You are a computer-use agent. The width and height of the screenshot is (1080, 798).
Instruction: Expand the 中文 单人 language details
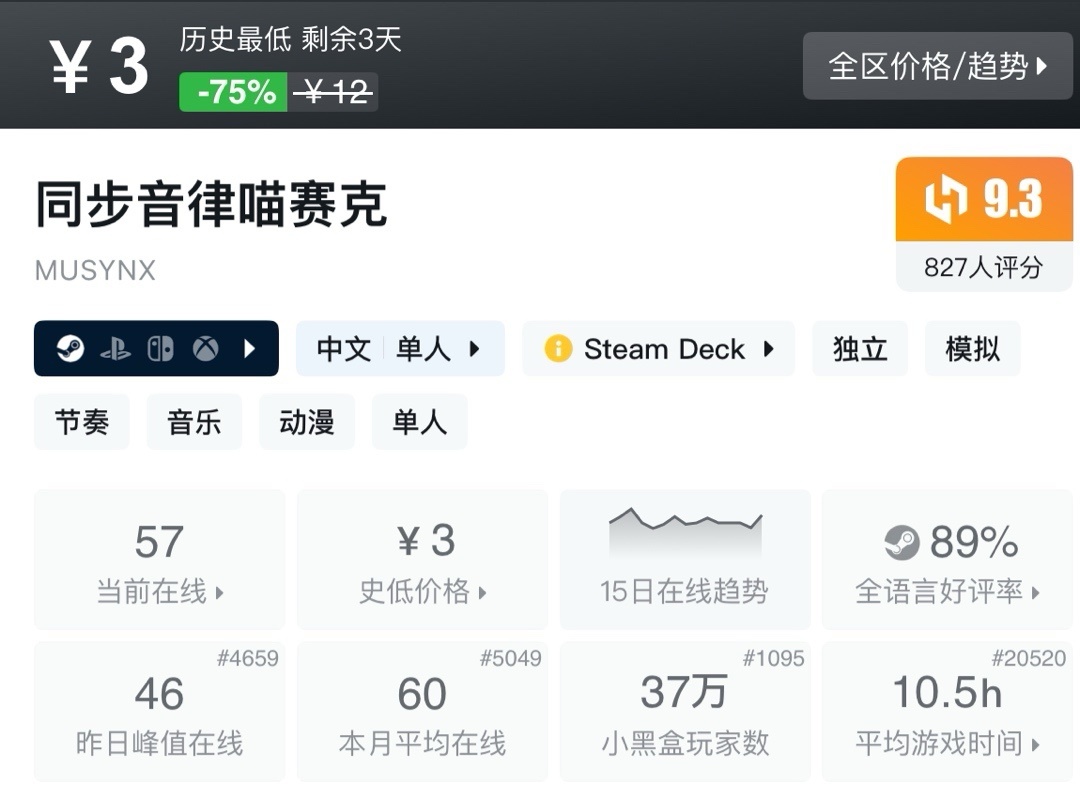[x=400, y=349]
